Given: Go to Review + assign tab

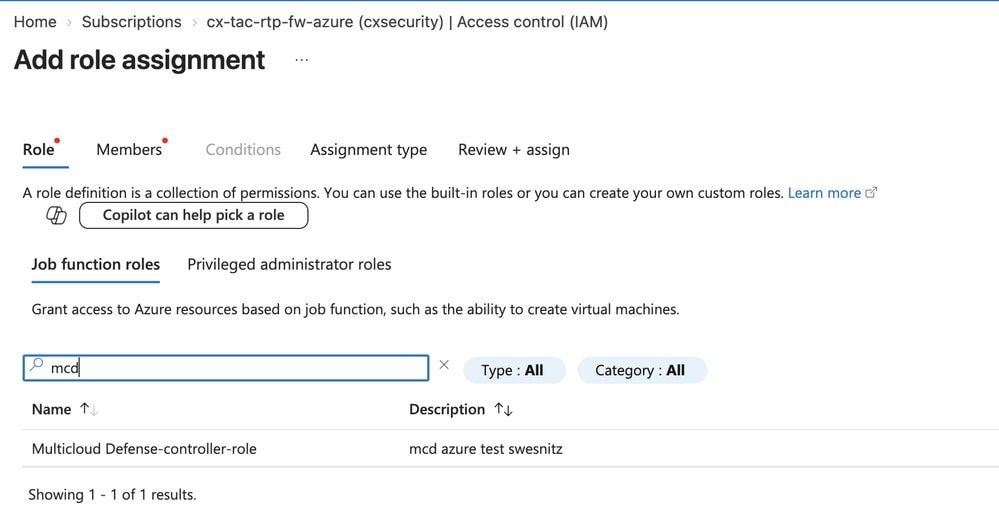Looking at the screenshot, I should (514, 150).
